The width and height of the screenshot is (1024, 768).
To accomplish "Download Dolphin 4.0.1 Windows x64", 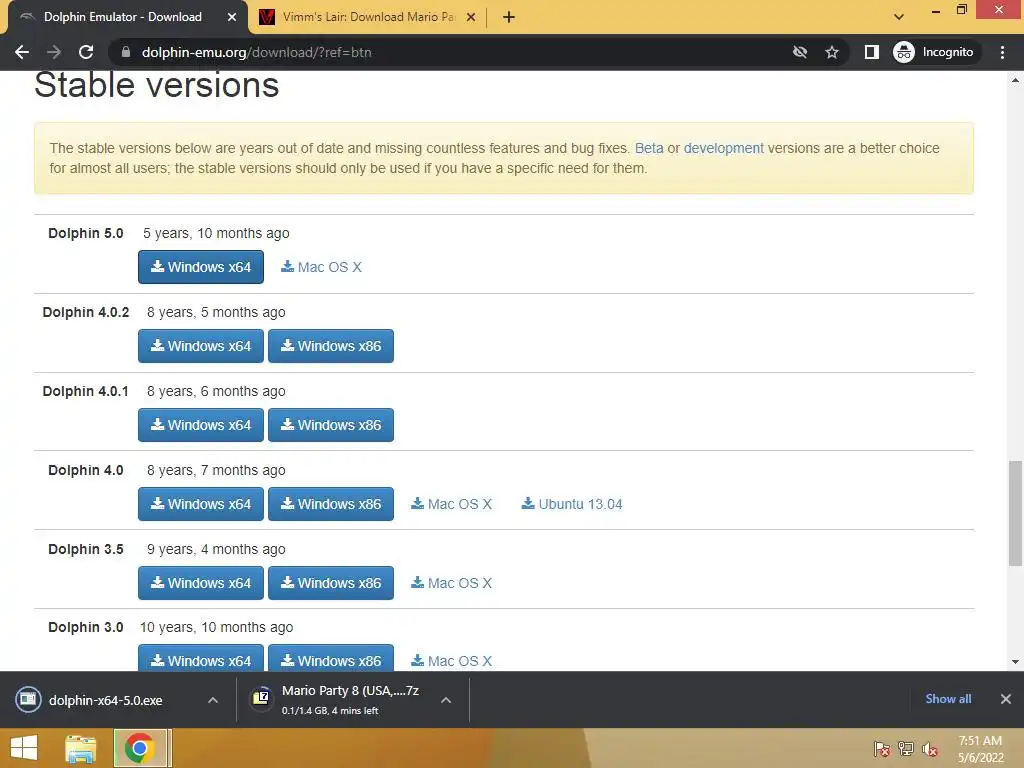I will point(200,425).
